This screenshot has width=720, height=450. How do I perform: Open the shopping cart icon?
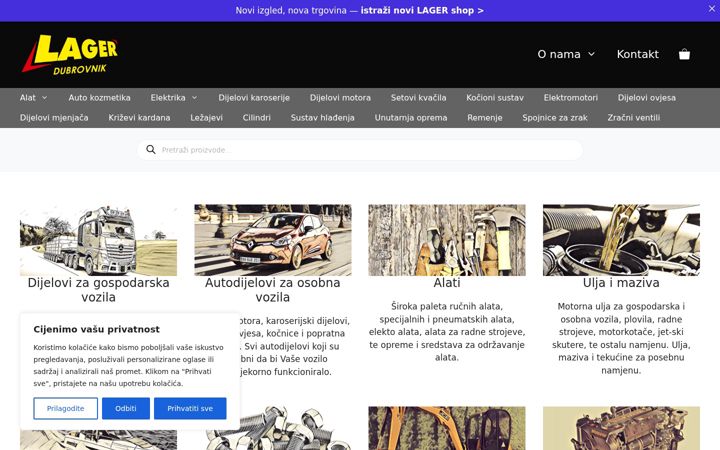pos(684,54)
